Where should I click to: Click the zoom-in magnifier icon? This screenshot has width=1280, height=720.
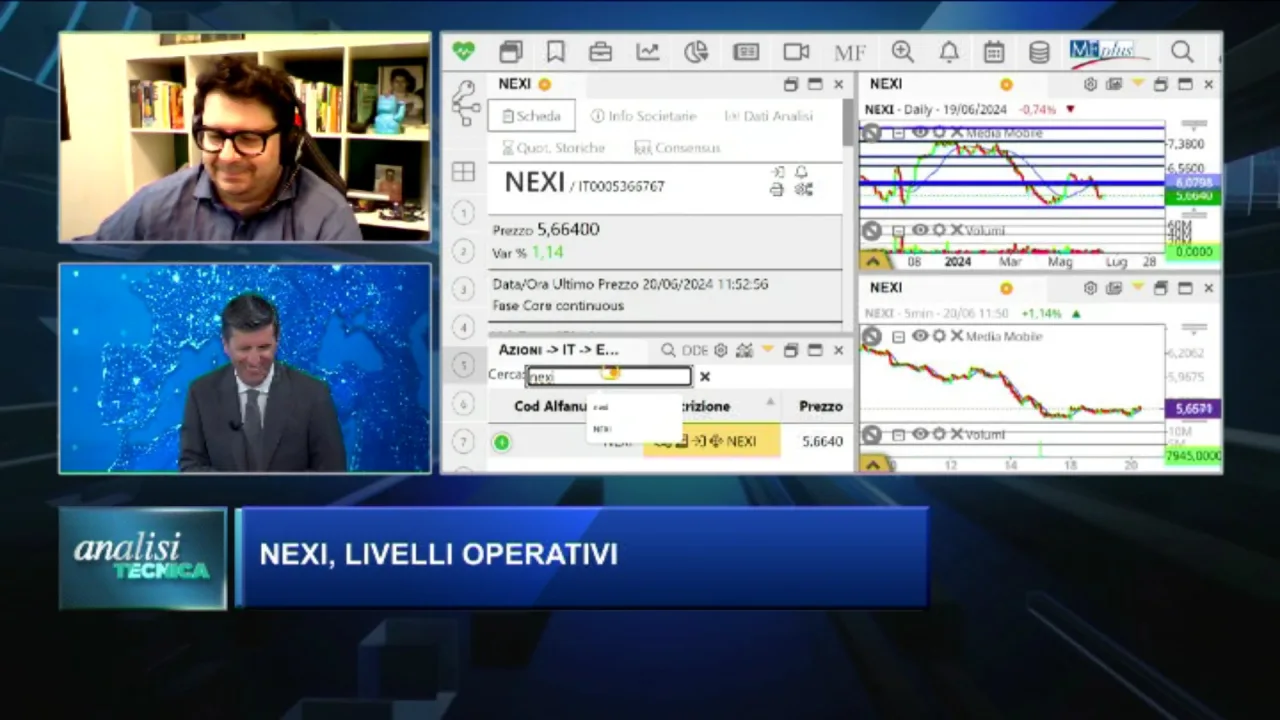tap(902, 52)
